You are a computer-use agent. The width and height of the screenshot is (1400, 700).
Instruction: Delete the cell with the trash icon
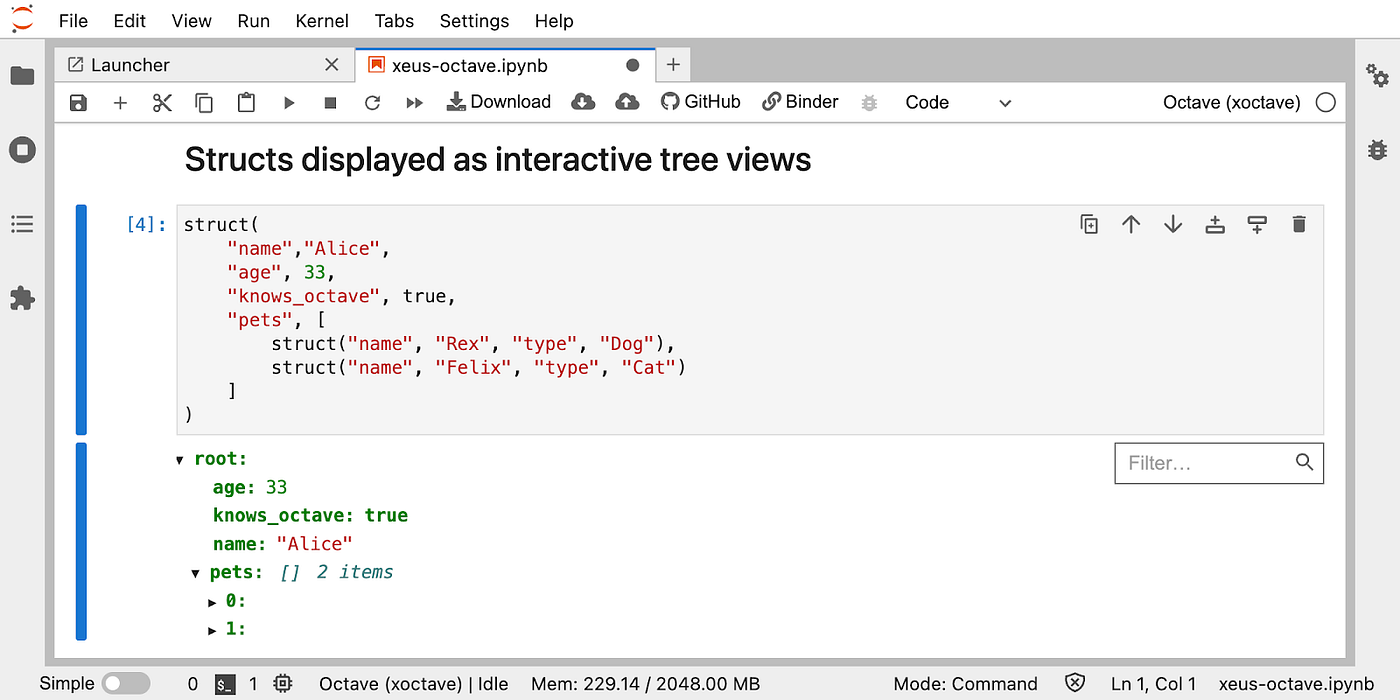1299,224
